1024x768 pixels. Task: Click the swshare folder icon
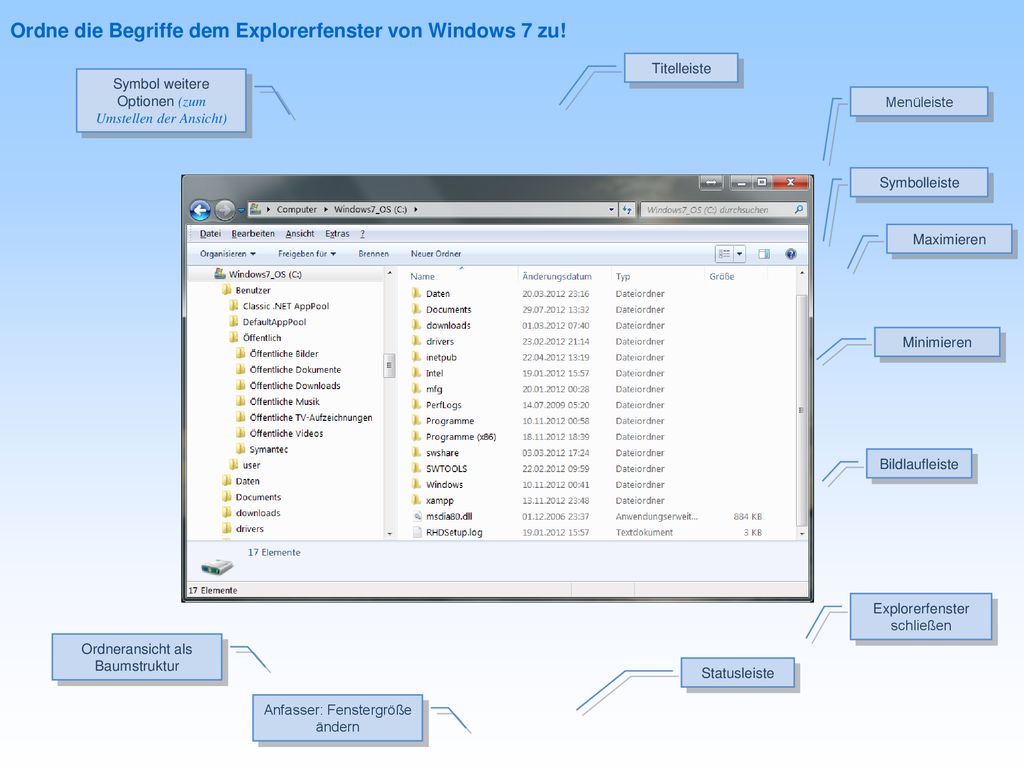[417, 452]
